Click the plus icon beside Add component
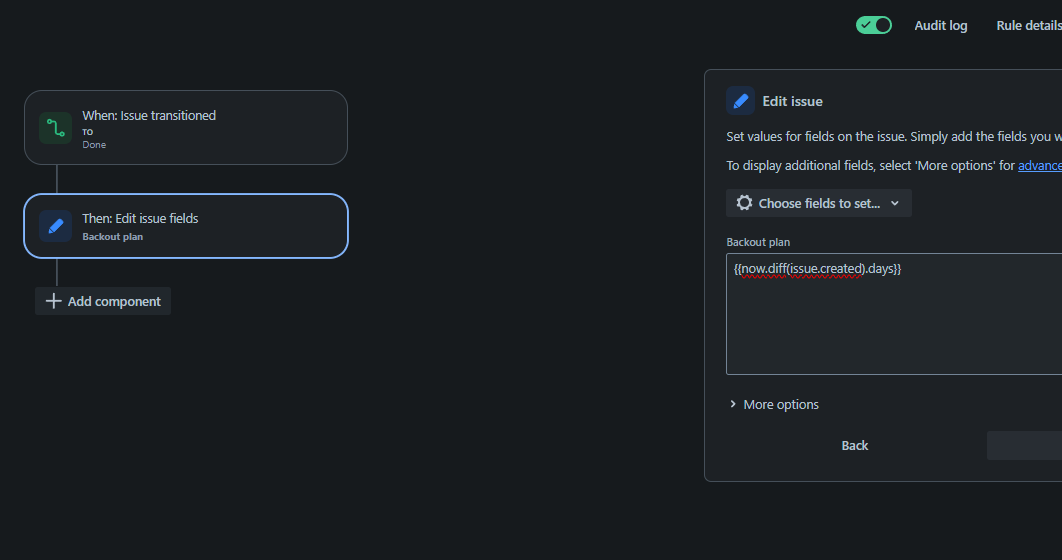Screen dimensions: 1062x560 point(54,301)
